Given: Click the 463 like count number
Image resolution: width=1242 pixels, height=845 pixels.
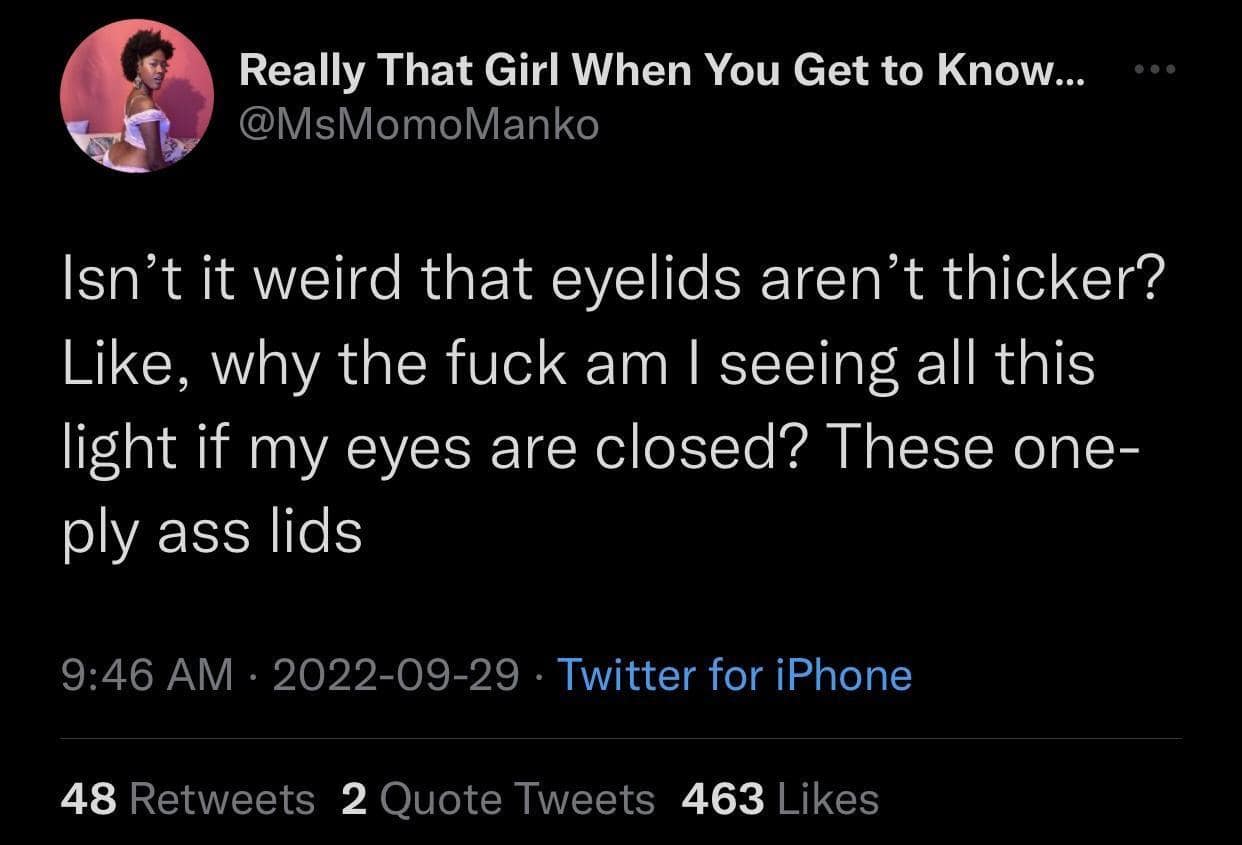Looking at the screenshot, I should point(722,799).
